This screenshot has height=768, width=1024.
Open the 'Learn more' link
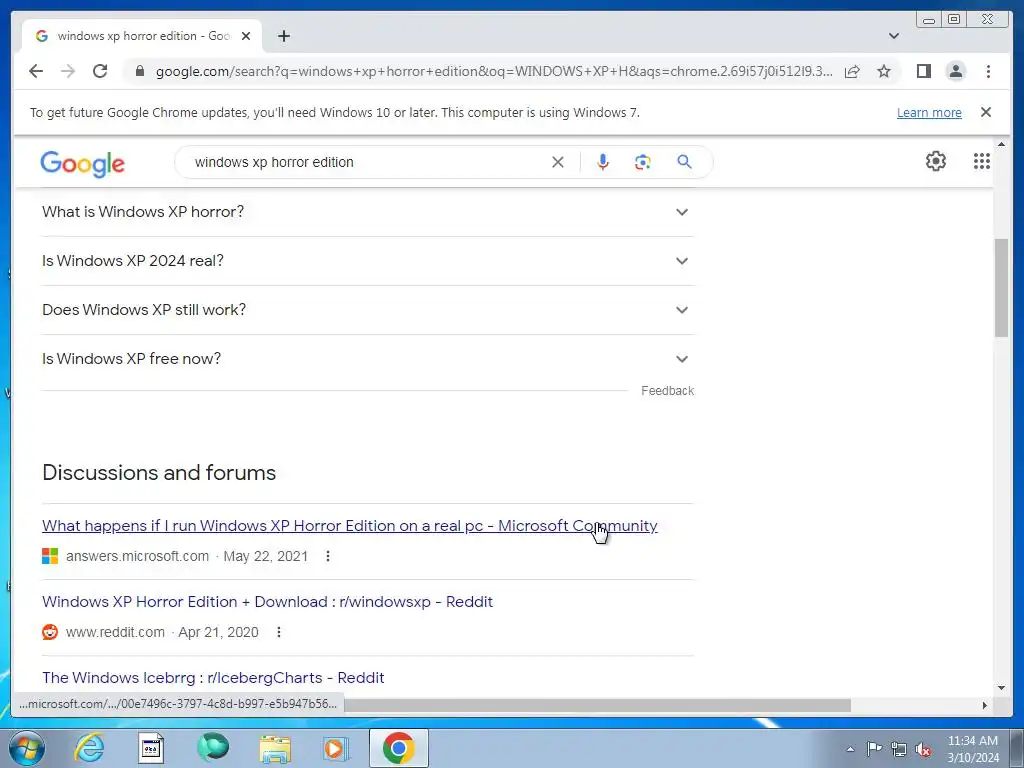click(x=929, y=112)
